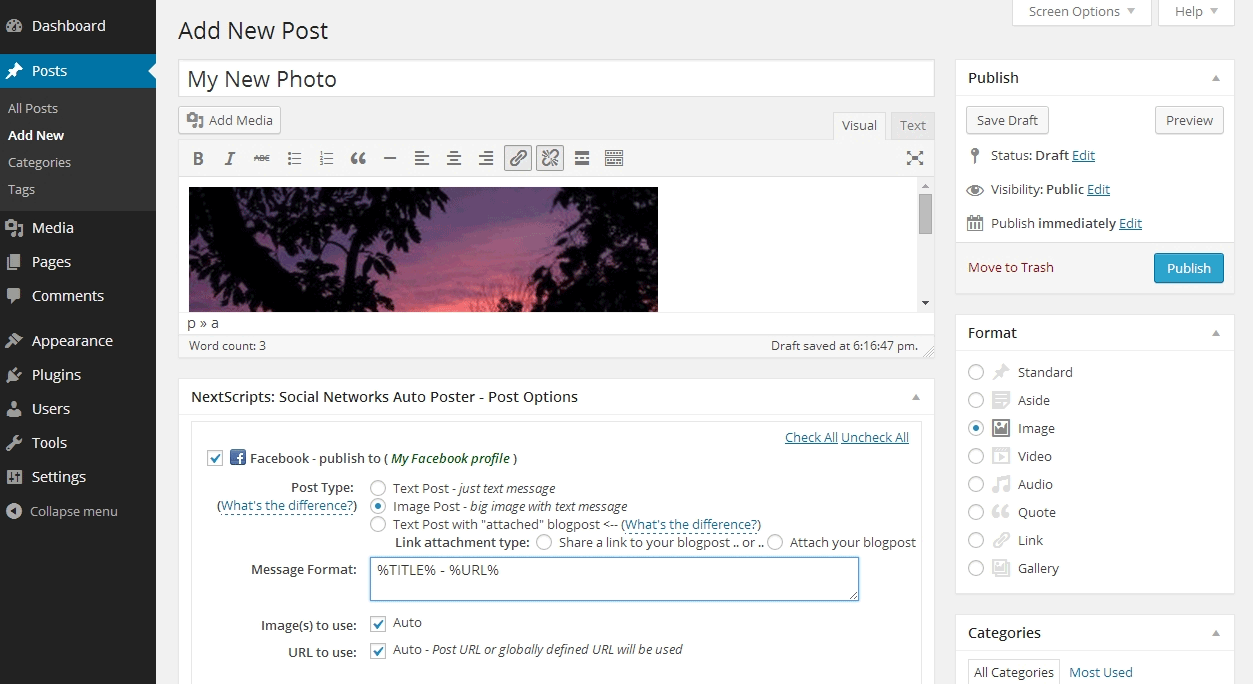Preview the post
Viewport: 1253px width, 684px height.
point(1189,120)
